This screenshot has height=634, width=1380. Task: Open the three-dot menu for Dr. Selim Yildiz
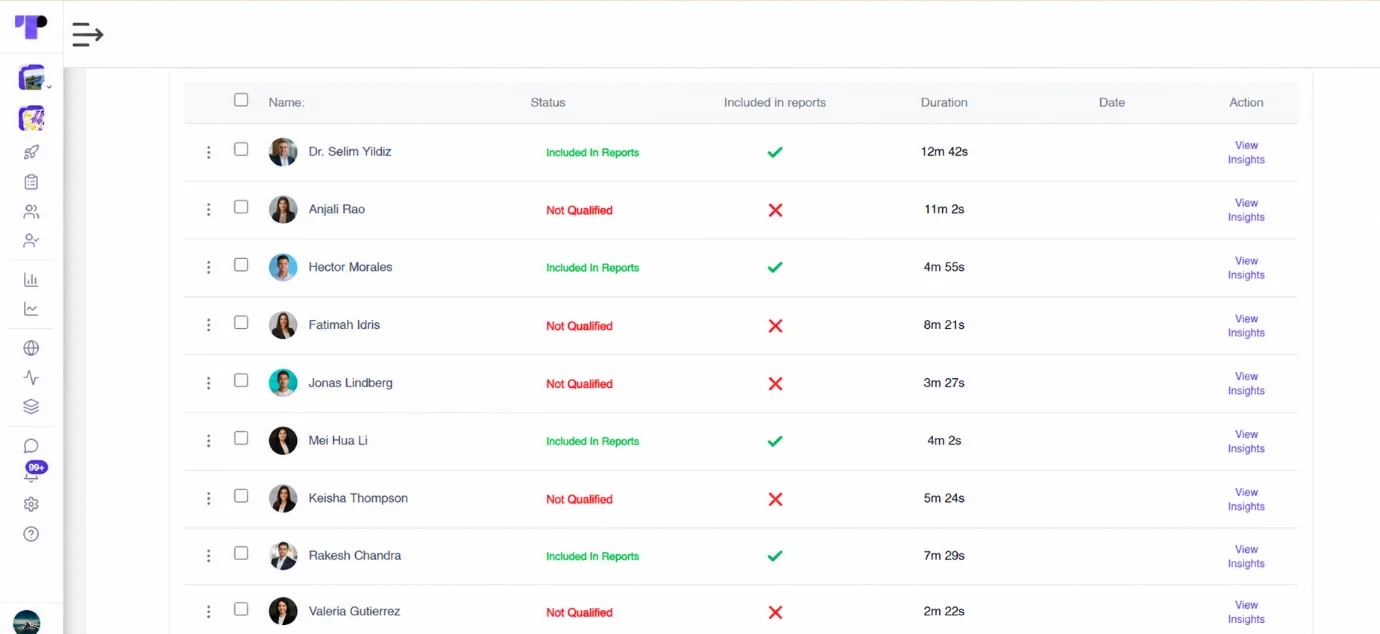pos(209,152)
